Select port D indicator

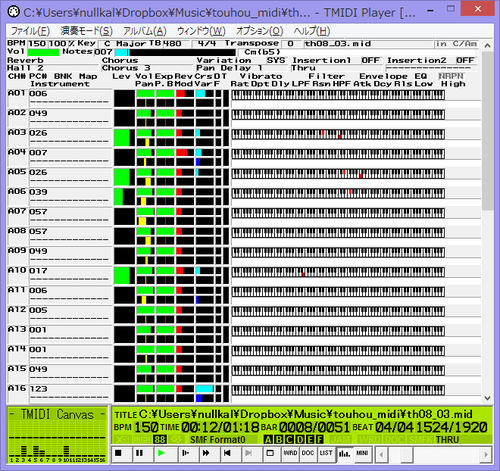[x=299, y=440]
